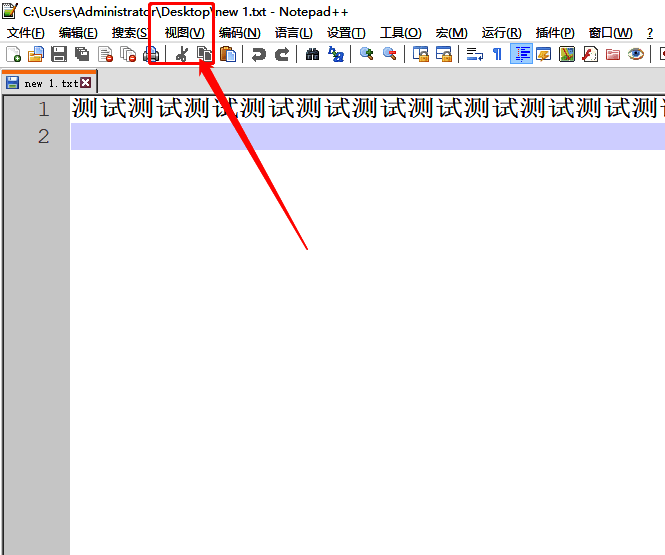
Task: Click the Print toolbar icon
Action: click(151, 54)
